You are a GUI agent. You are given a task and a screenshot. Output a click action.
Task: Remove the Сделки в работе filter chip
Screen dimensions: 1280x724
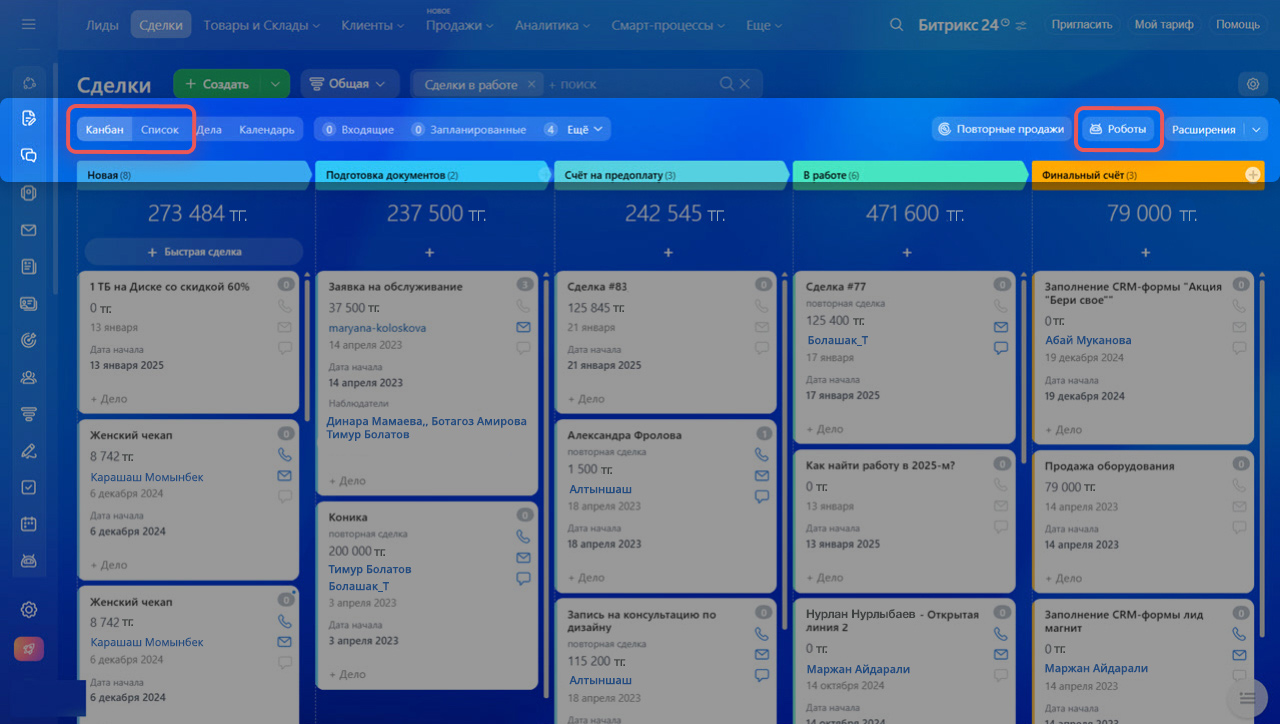click(x=531, y=85)
